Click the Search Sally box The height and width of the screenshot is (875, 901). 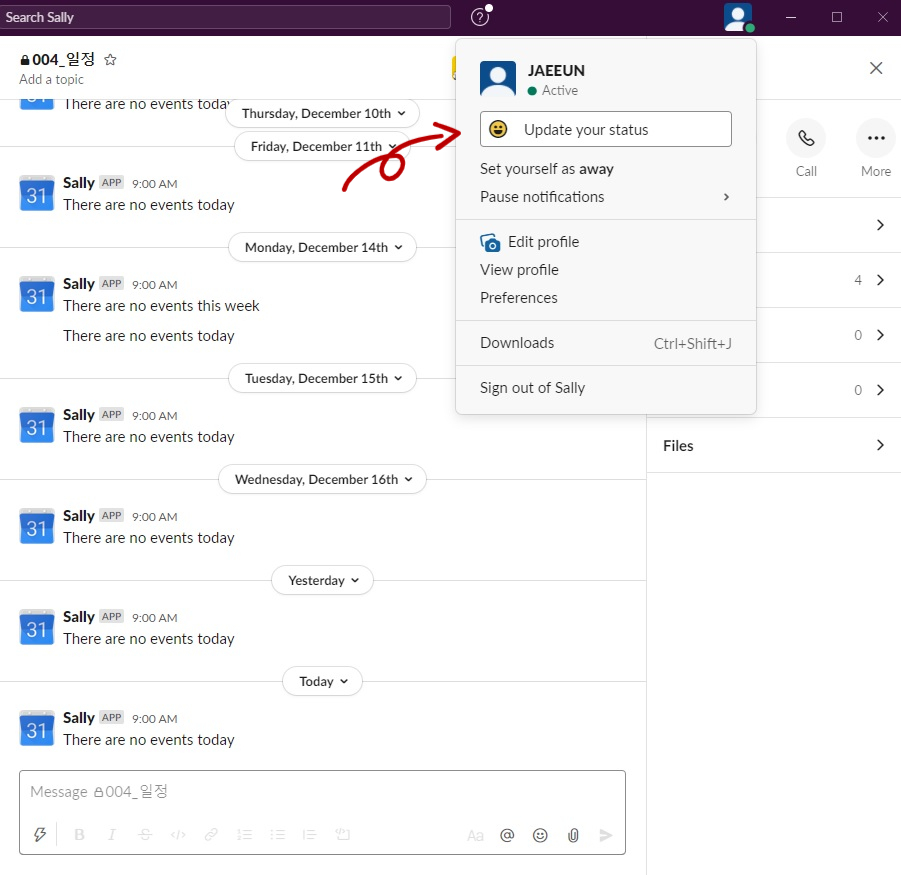pyautogui.click(x=225, y=17)
